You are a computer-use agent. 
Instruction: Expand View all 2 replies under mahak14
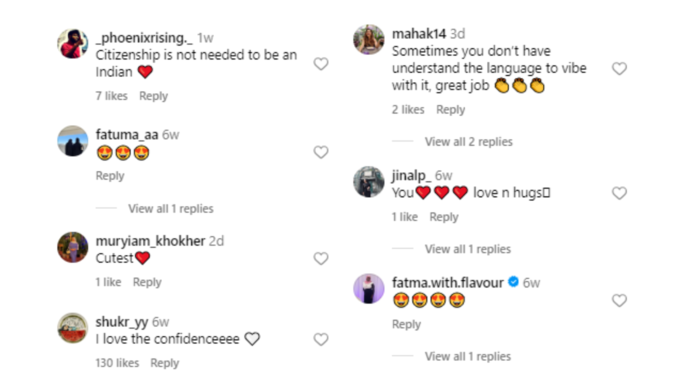tap(468, 142)
